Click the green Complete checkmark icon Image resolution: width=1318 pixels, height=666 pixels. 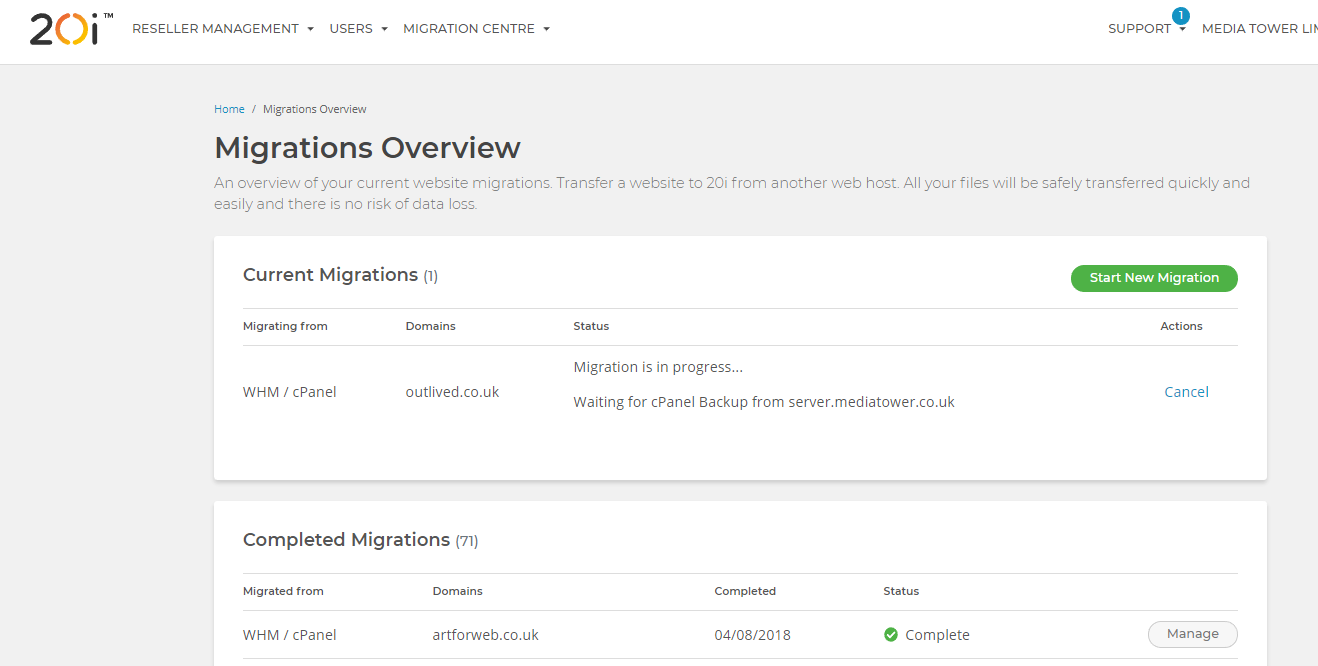point(891,635)
